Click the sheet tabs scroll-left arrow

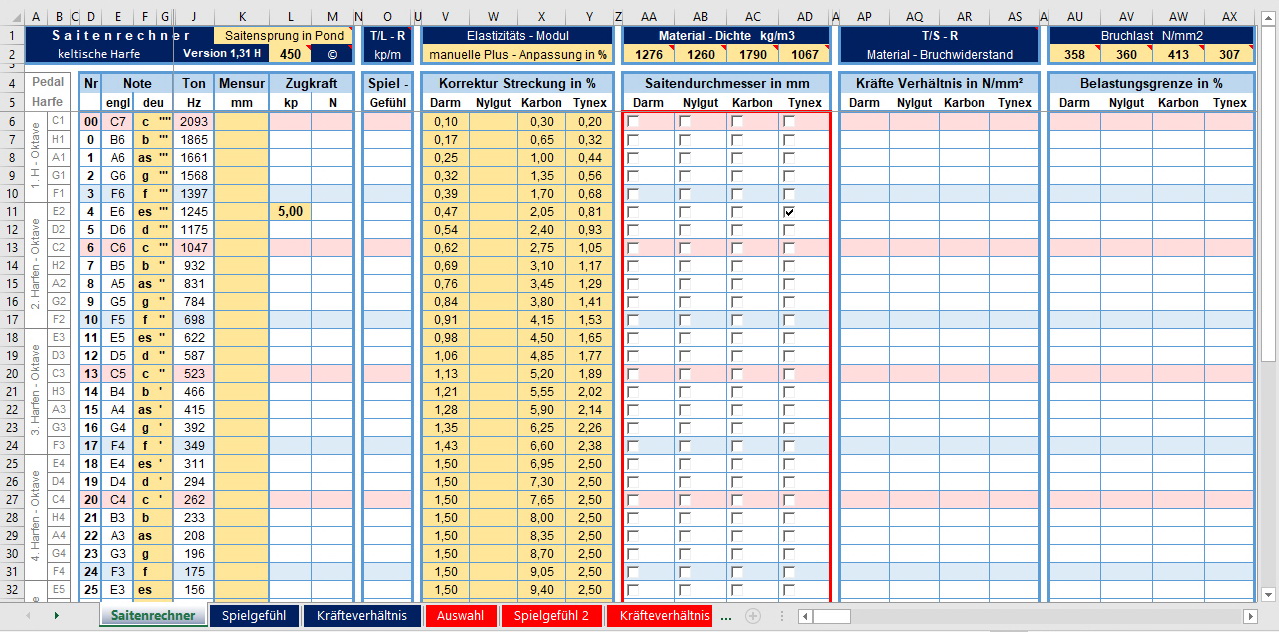coord(27,616)
